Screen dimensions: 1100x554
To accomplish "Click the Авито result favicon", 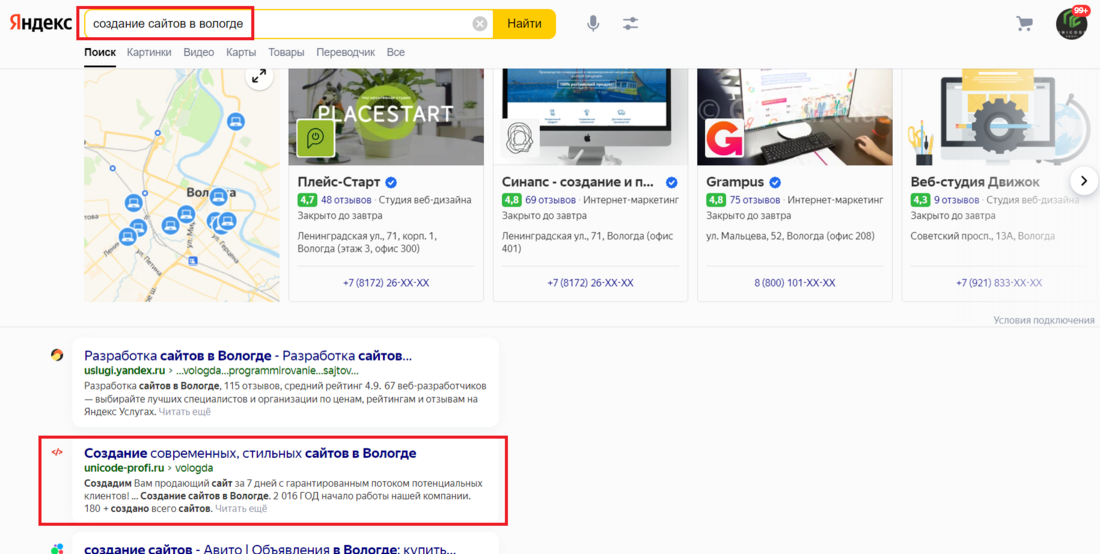I will [58, 548].
